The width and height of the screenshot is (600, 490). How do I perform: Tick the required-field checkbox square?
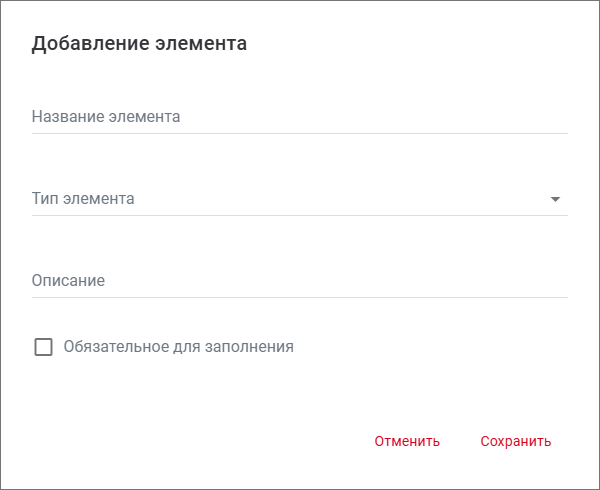click(x=43, y=347)
